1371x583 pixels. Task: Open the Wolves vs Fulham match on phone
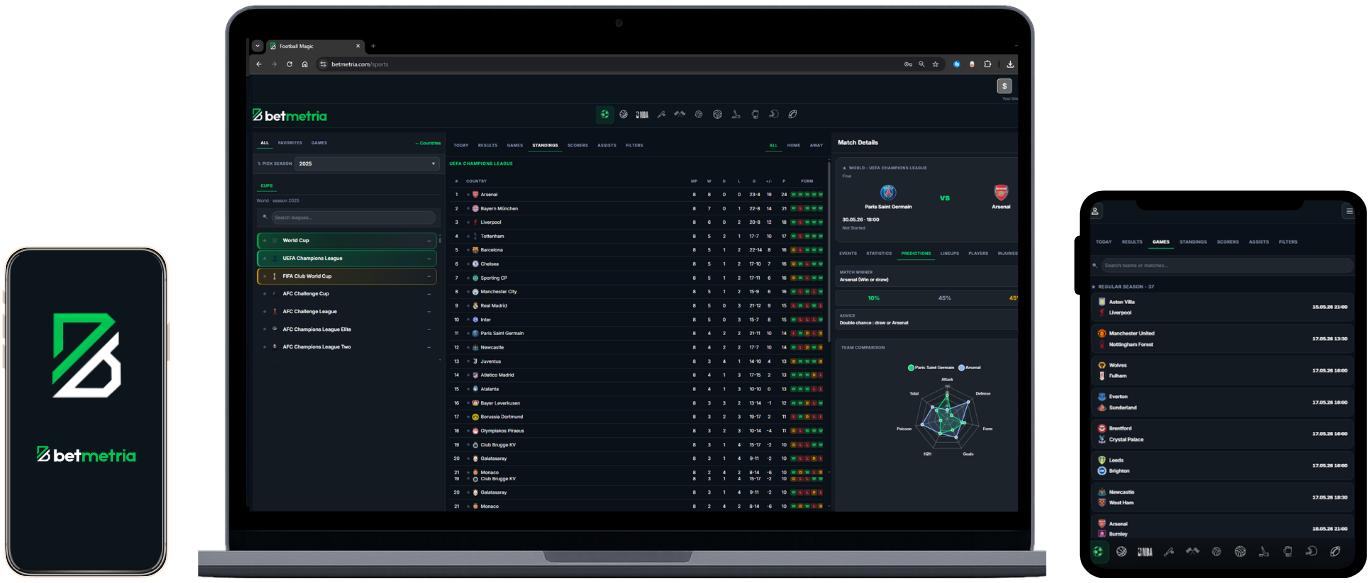(x=1224, y=371)
